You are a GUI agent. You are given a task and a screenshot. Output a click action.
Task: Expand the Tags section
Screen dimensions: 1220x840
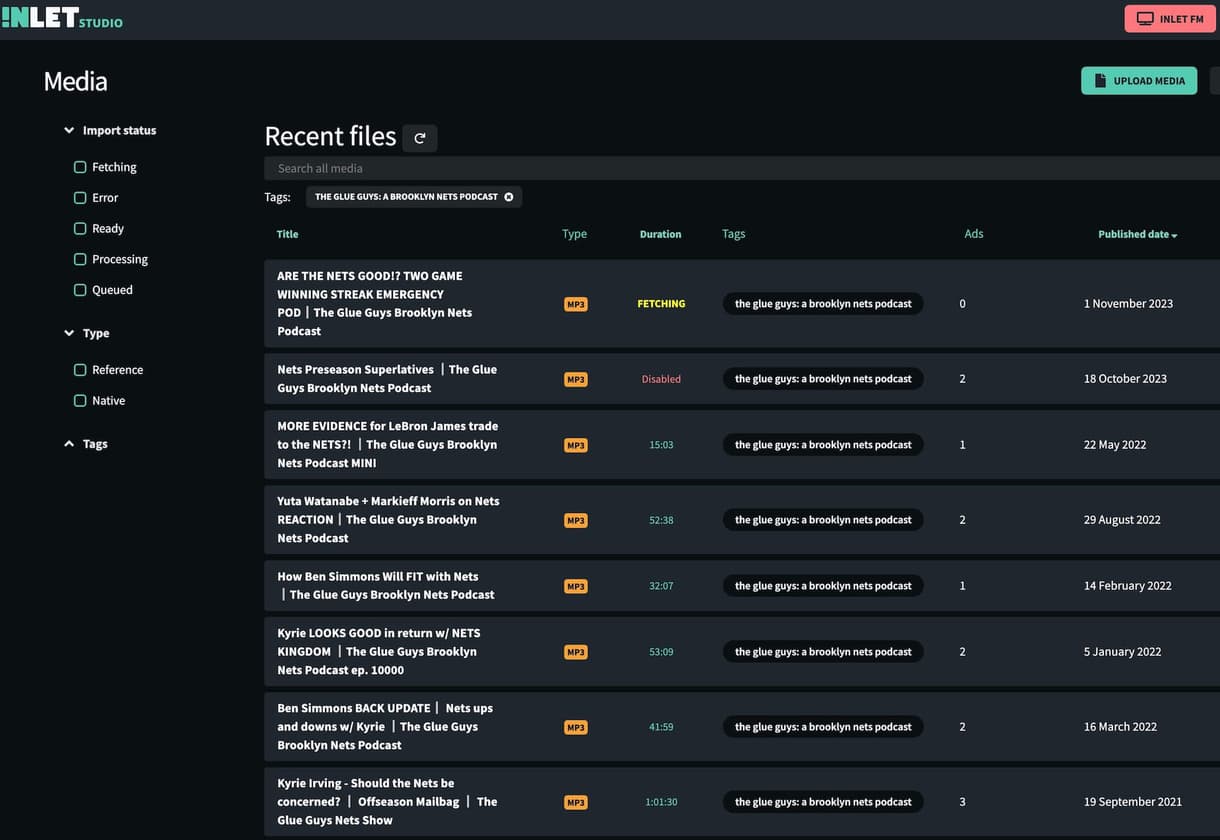[69, 443]
